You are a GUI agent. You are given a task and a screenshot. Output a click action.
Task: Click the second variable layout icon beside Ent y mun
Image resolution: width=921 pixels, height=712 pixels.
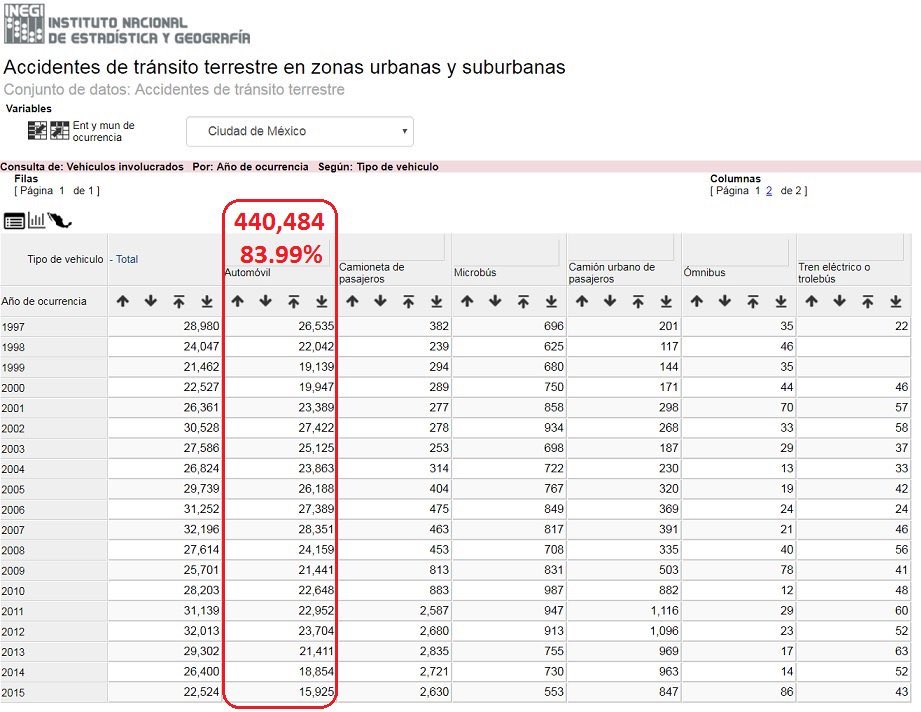(59, 130)
